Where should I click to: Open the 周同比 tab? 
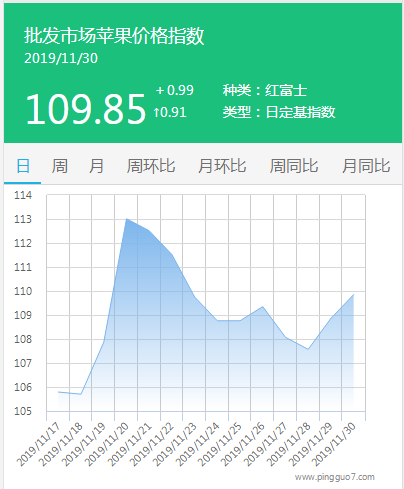[x=294, y=166]
